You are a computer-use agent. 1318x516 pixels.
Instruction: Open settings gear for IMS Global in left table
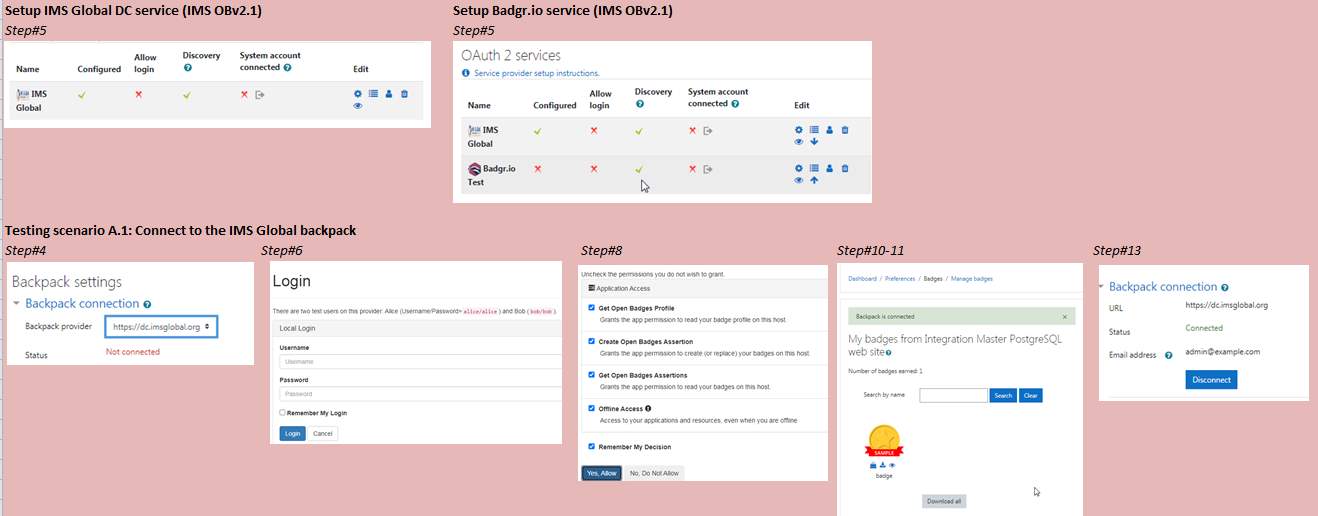pos(358,94)
